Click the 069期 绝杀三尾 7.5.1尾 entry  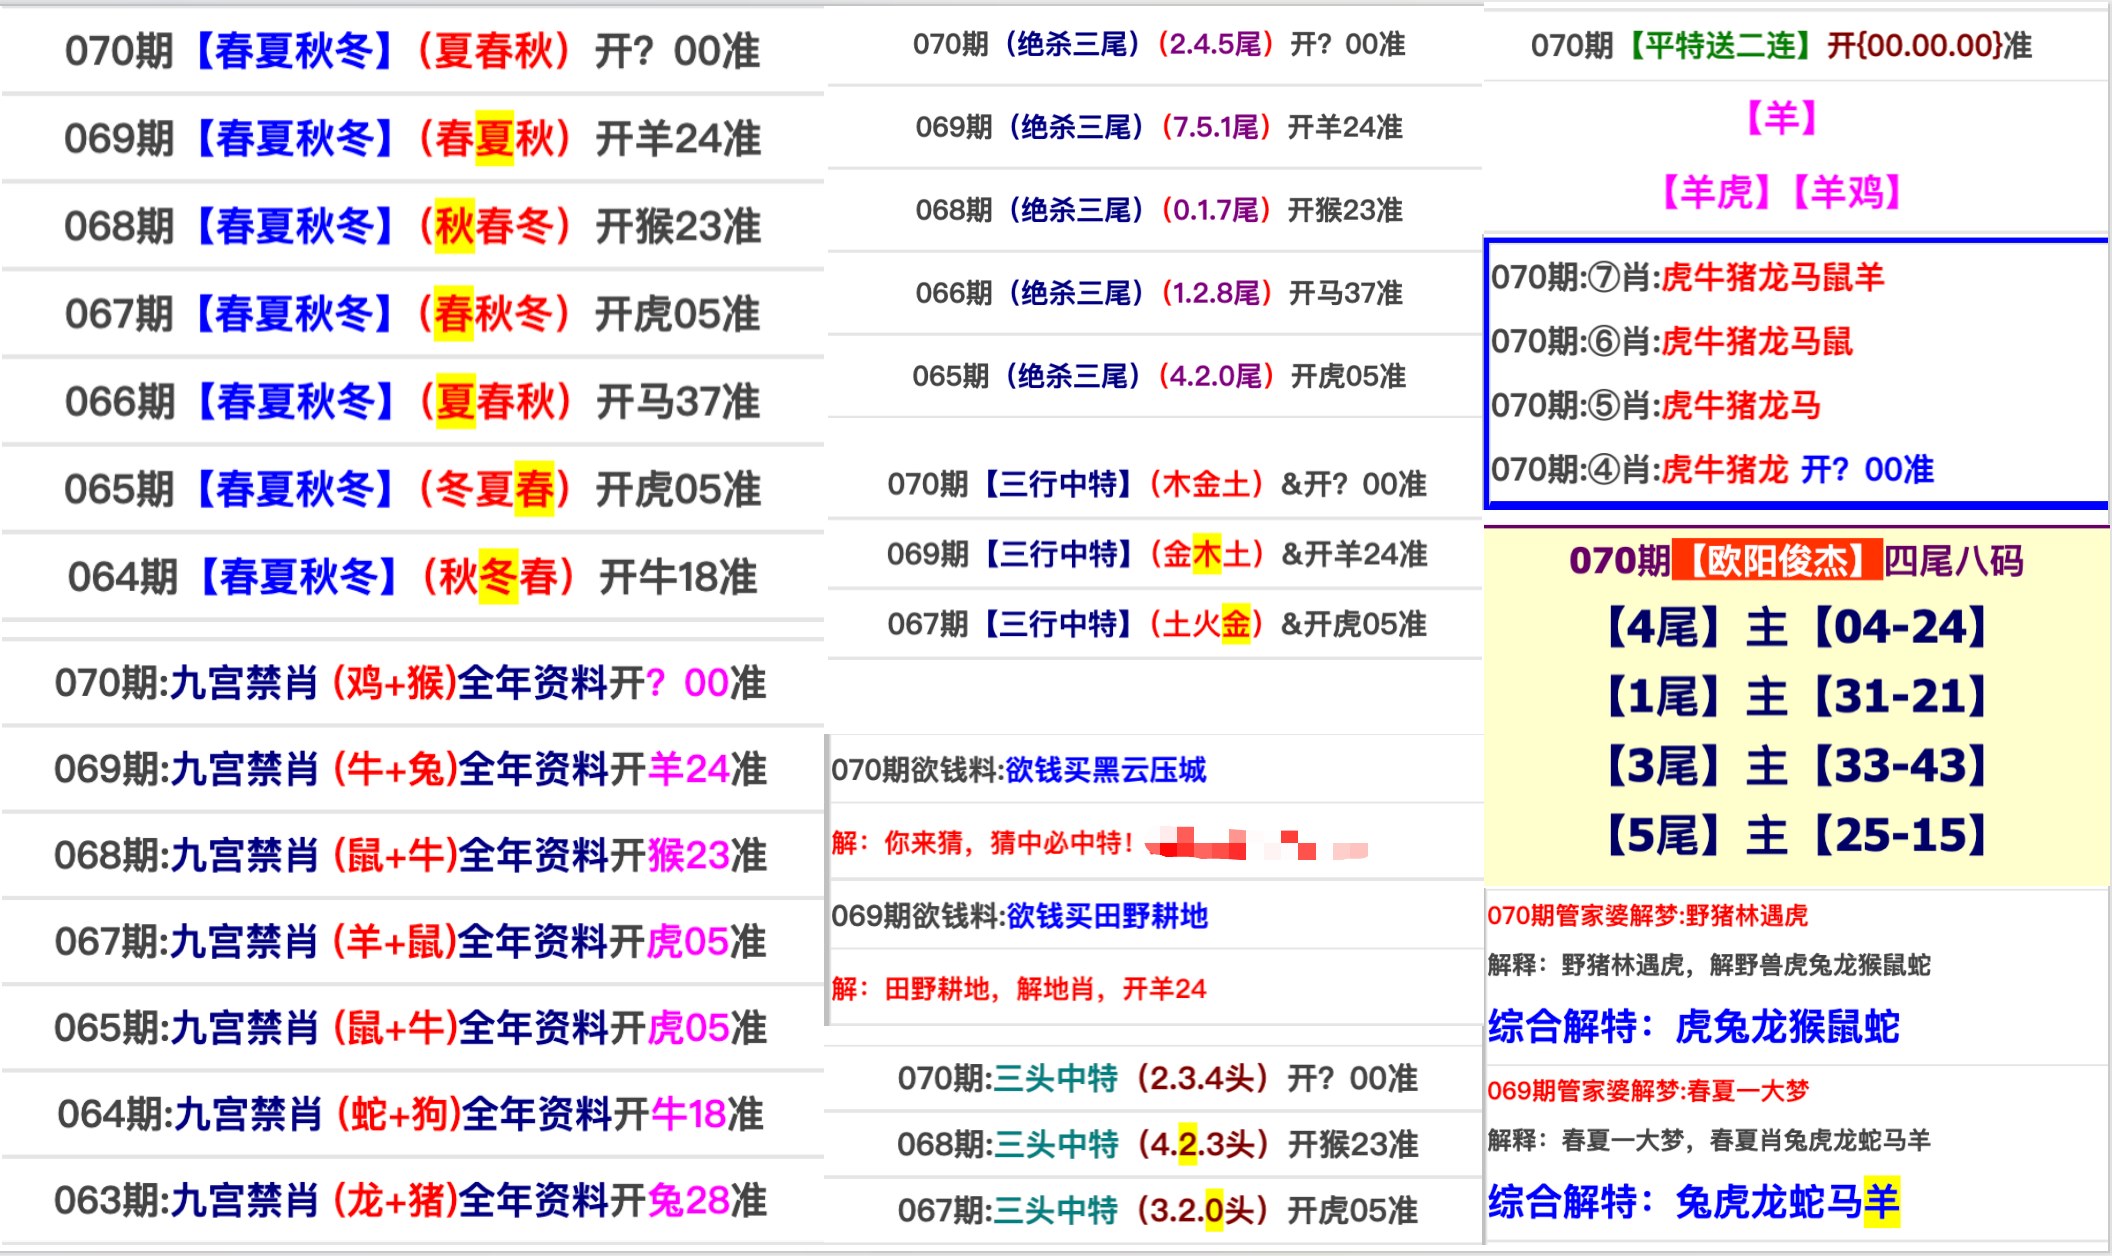pyautogui.click(x=1158, y=127)
